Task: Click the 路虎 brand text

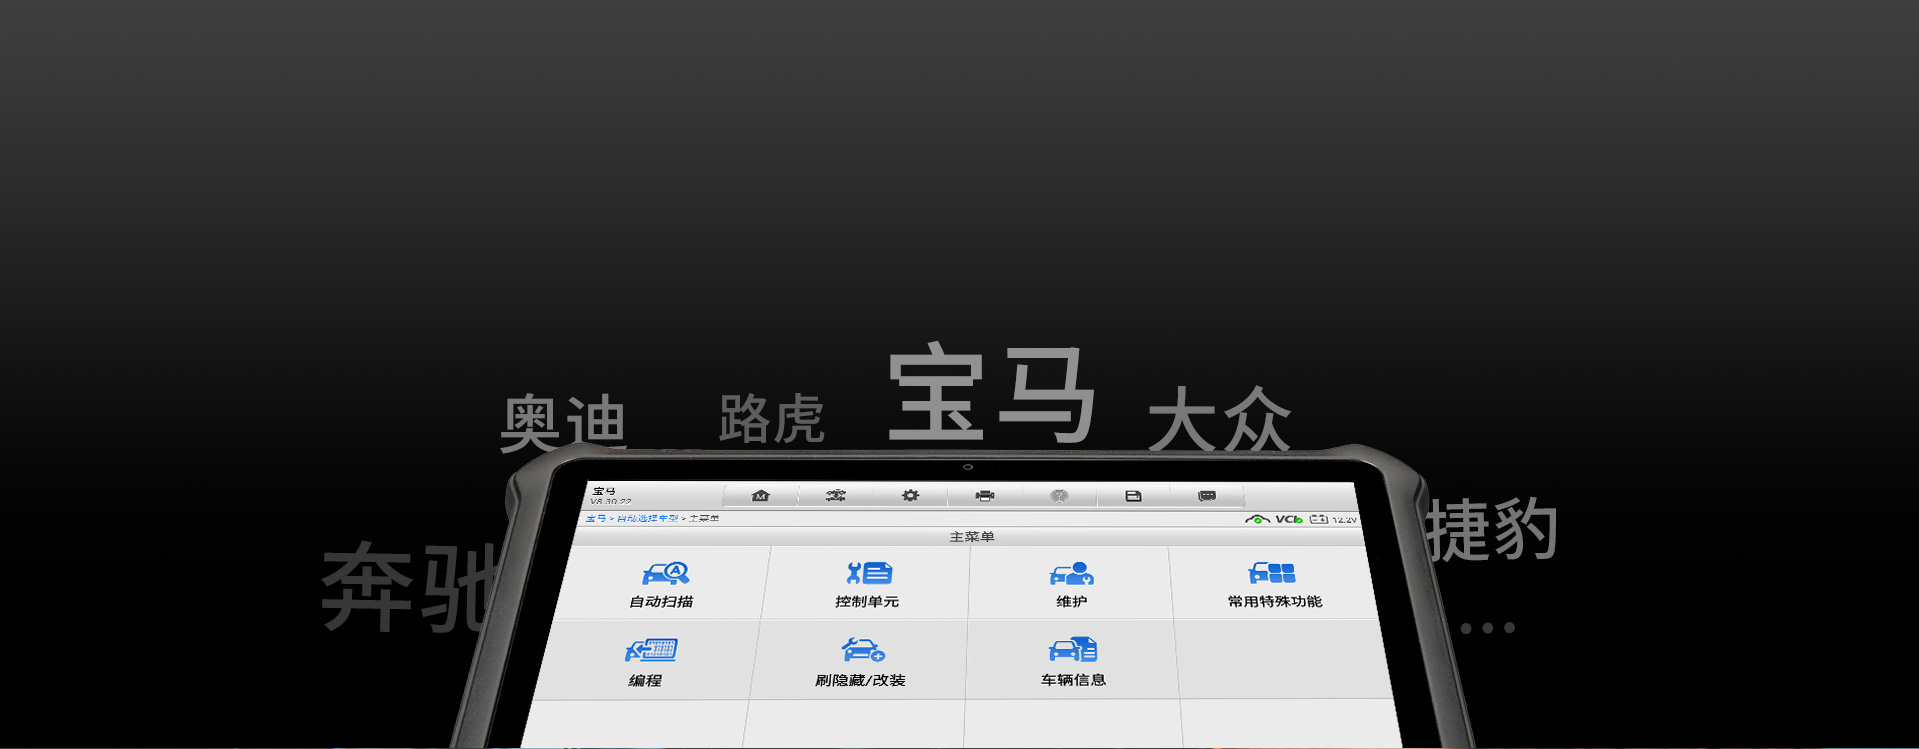Action: pos(771,419)
